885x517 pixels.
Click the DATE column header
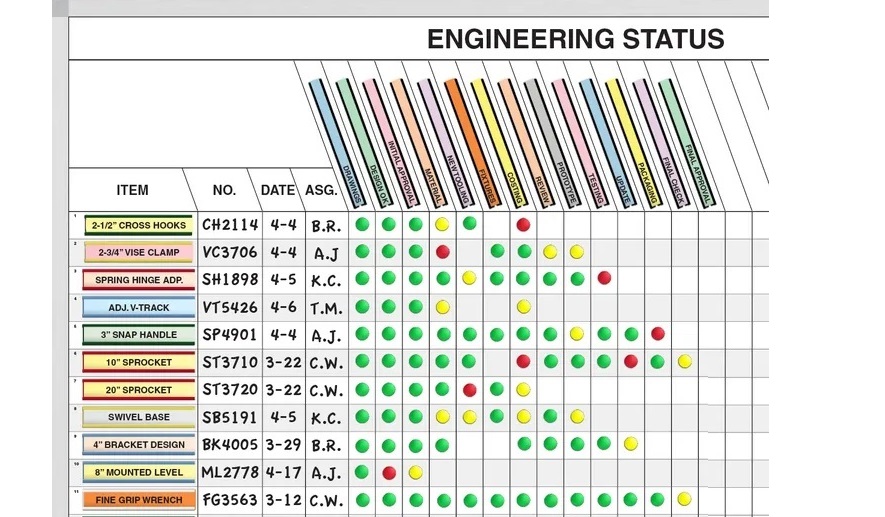click(278, 190)
